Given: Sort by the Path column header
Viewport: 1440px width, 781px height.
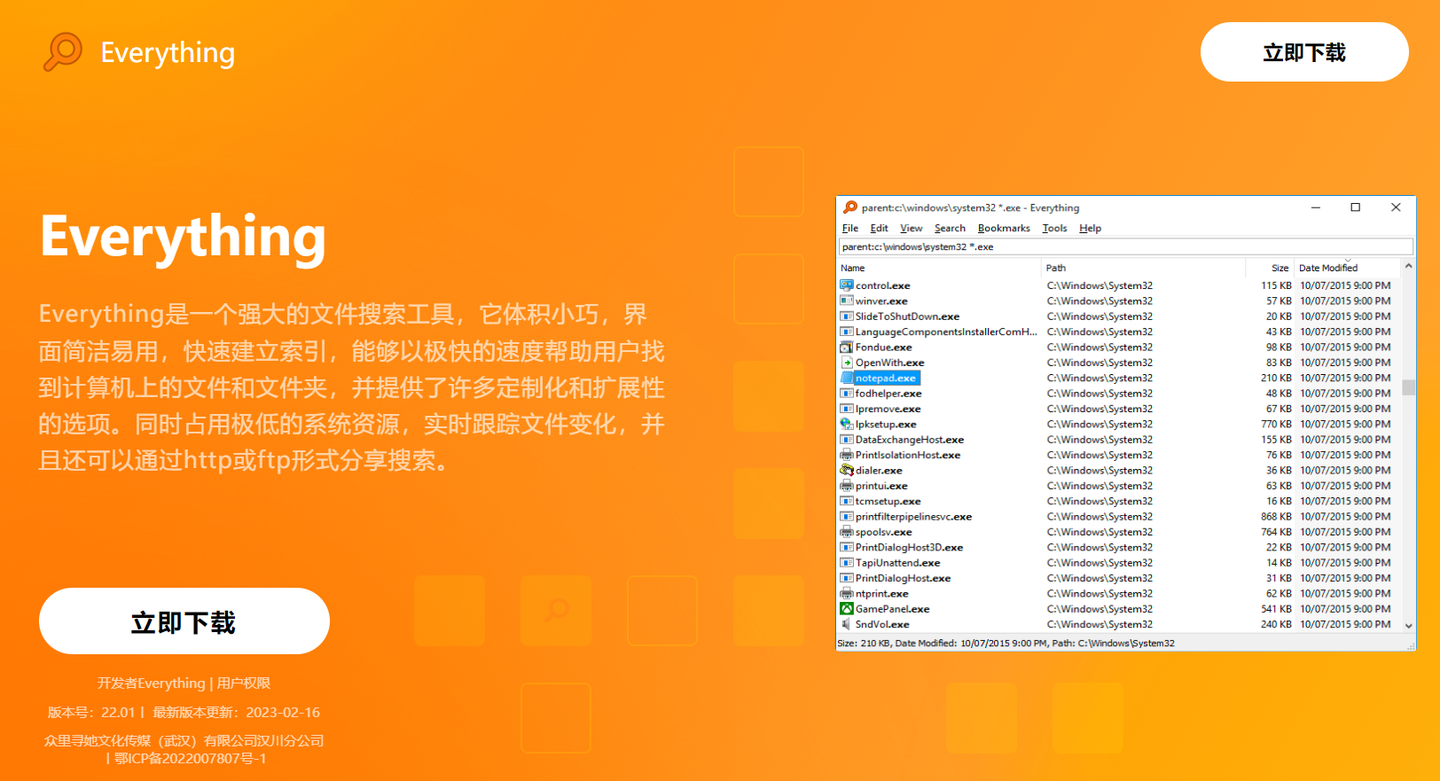Looking at the screenshot, I should [x=1144, y=268].
